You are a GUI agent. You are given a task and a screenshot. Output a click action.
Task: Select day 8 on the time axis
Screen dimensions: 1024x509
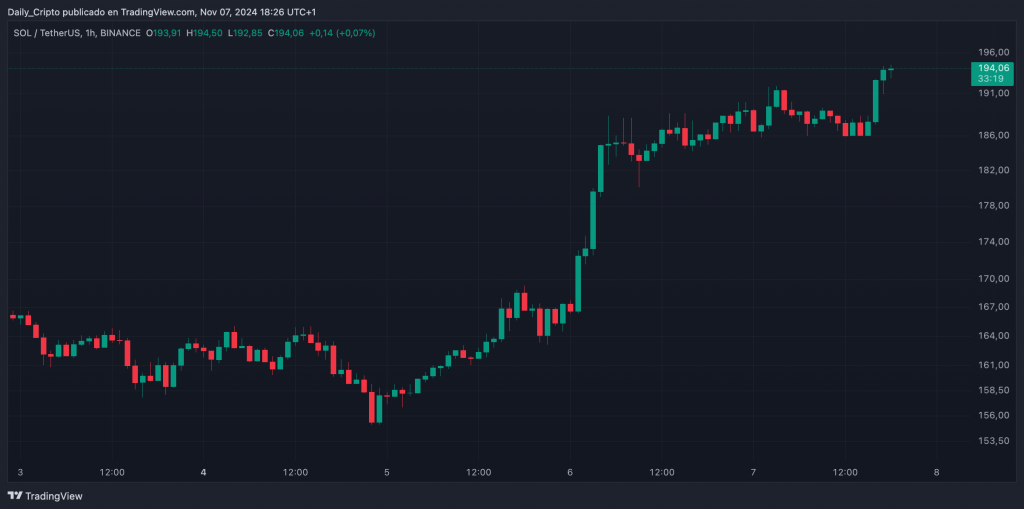[936, 472]
